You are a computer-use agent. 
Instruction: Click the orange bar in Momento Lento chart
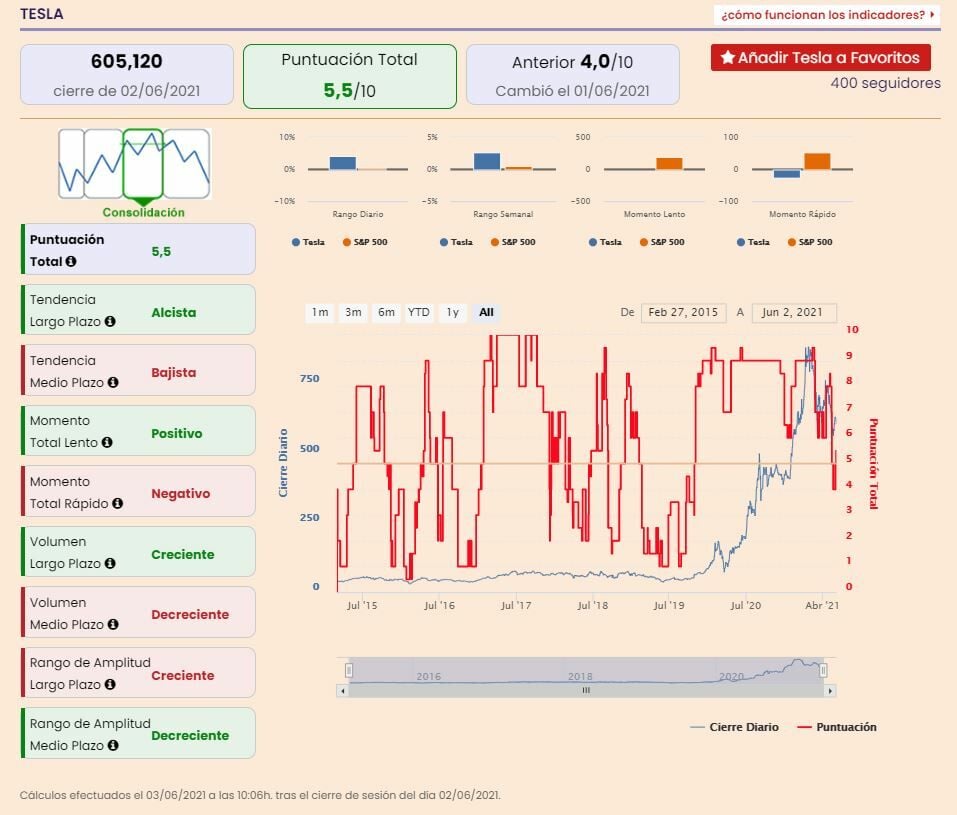[x=669, y=164]
